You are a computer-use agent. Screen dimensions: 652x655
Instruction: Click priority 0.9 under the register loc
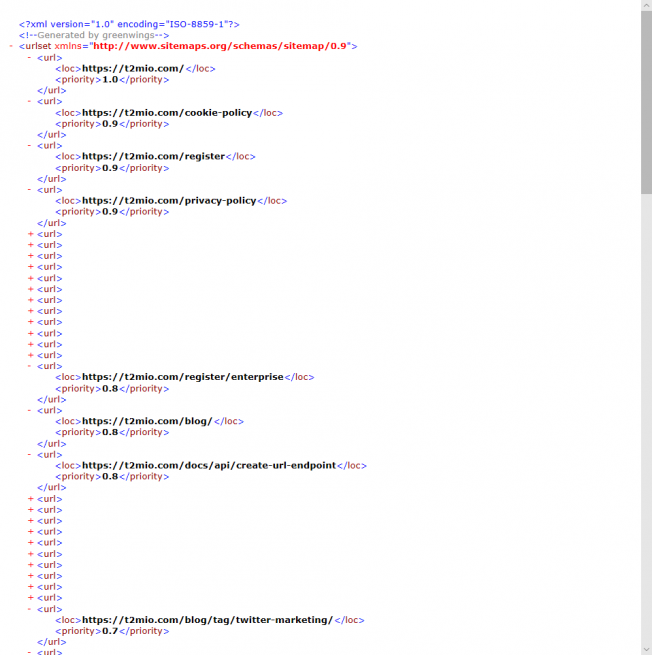pyautogui.click(x=110, y=168)
